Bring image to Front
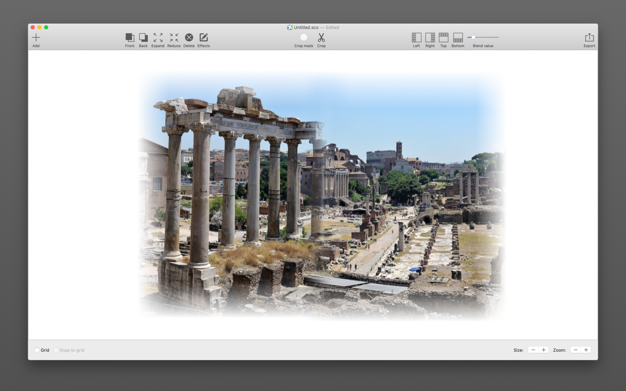The width and height of the screenshot is (626, 391). (x=130, y=38)
